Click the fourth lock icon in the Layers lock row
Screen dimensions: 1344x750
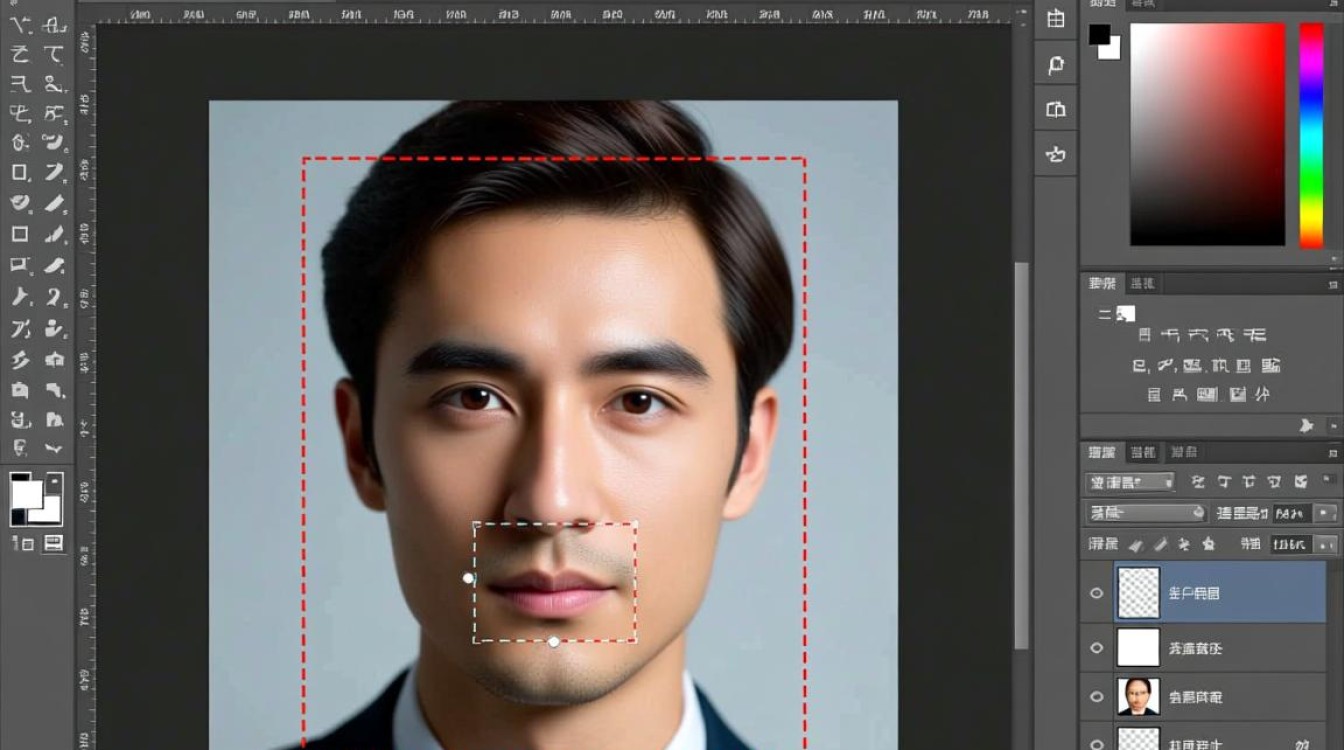[1208, 545]
